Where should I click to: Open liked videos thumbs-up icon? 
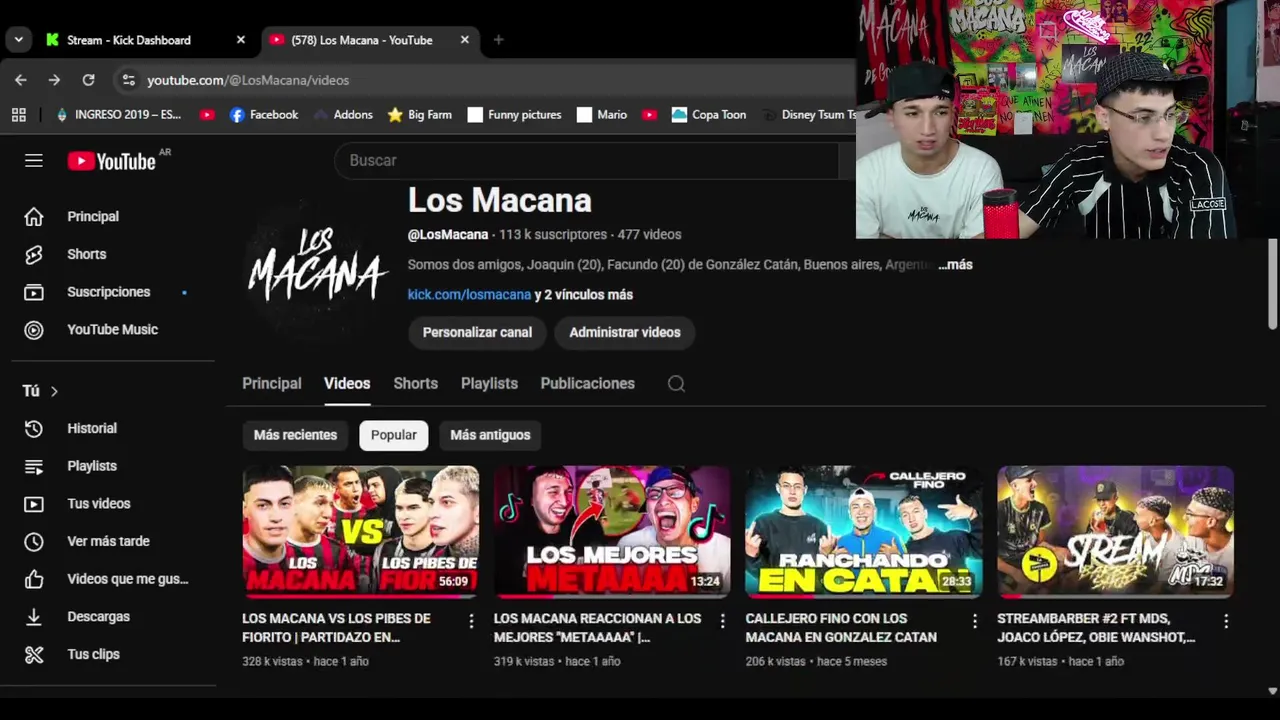pos(34,579)
